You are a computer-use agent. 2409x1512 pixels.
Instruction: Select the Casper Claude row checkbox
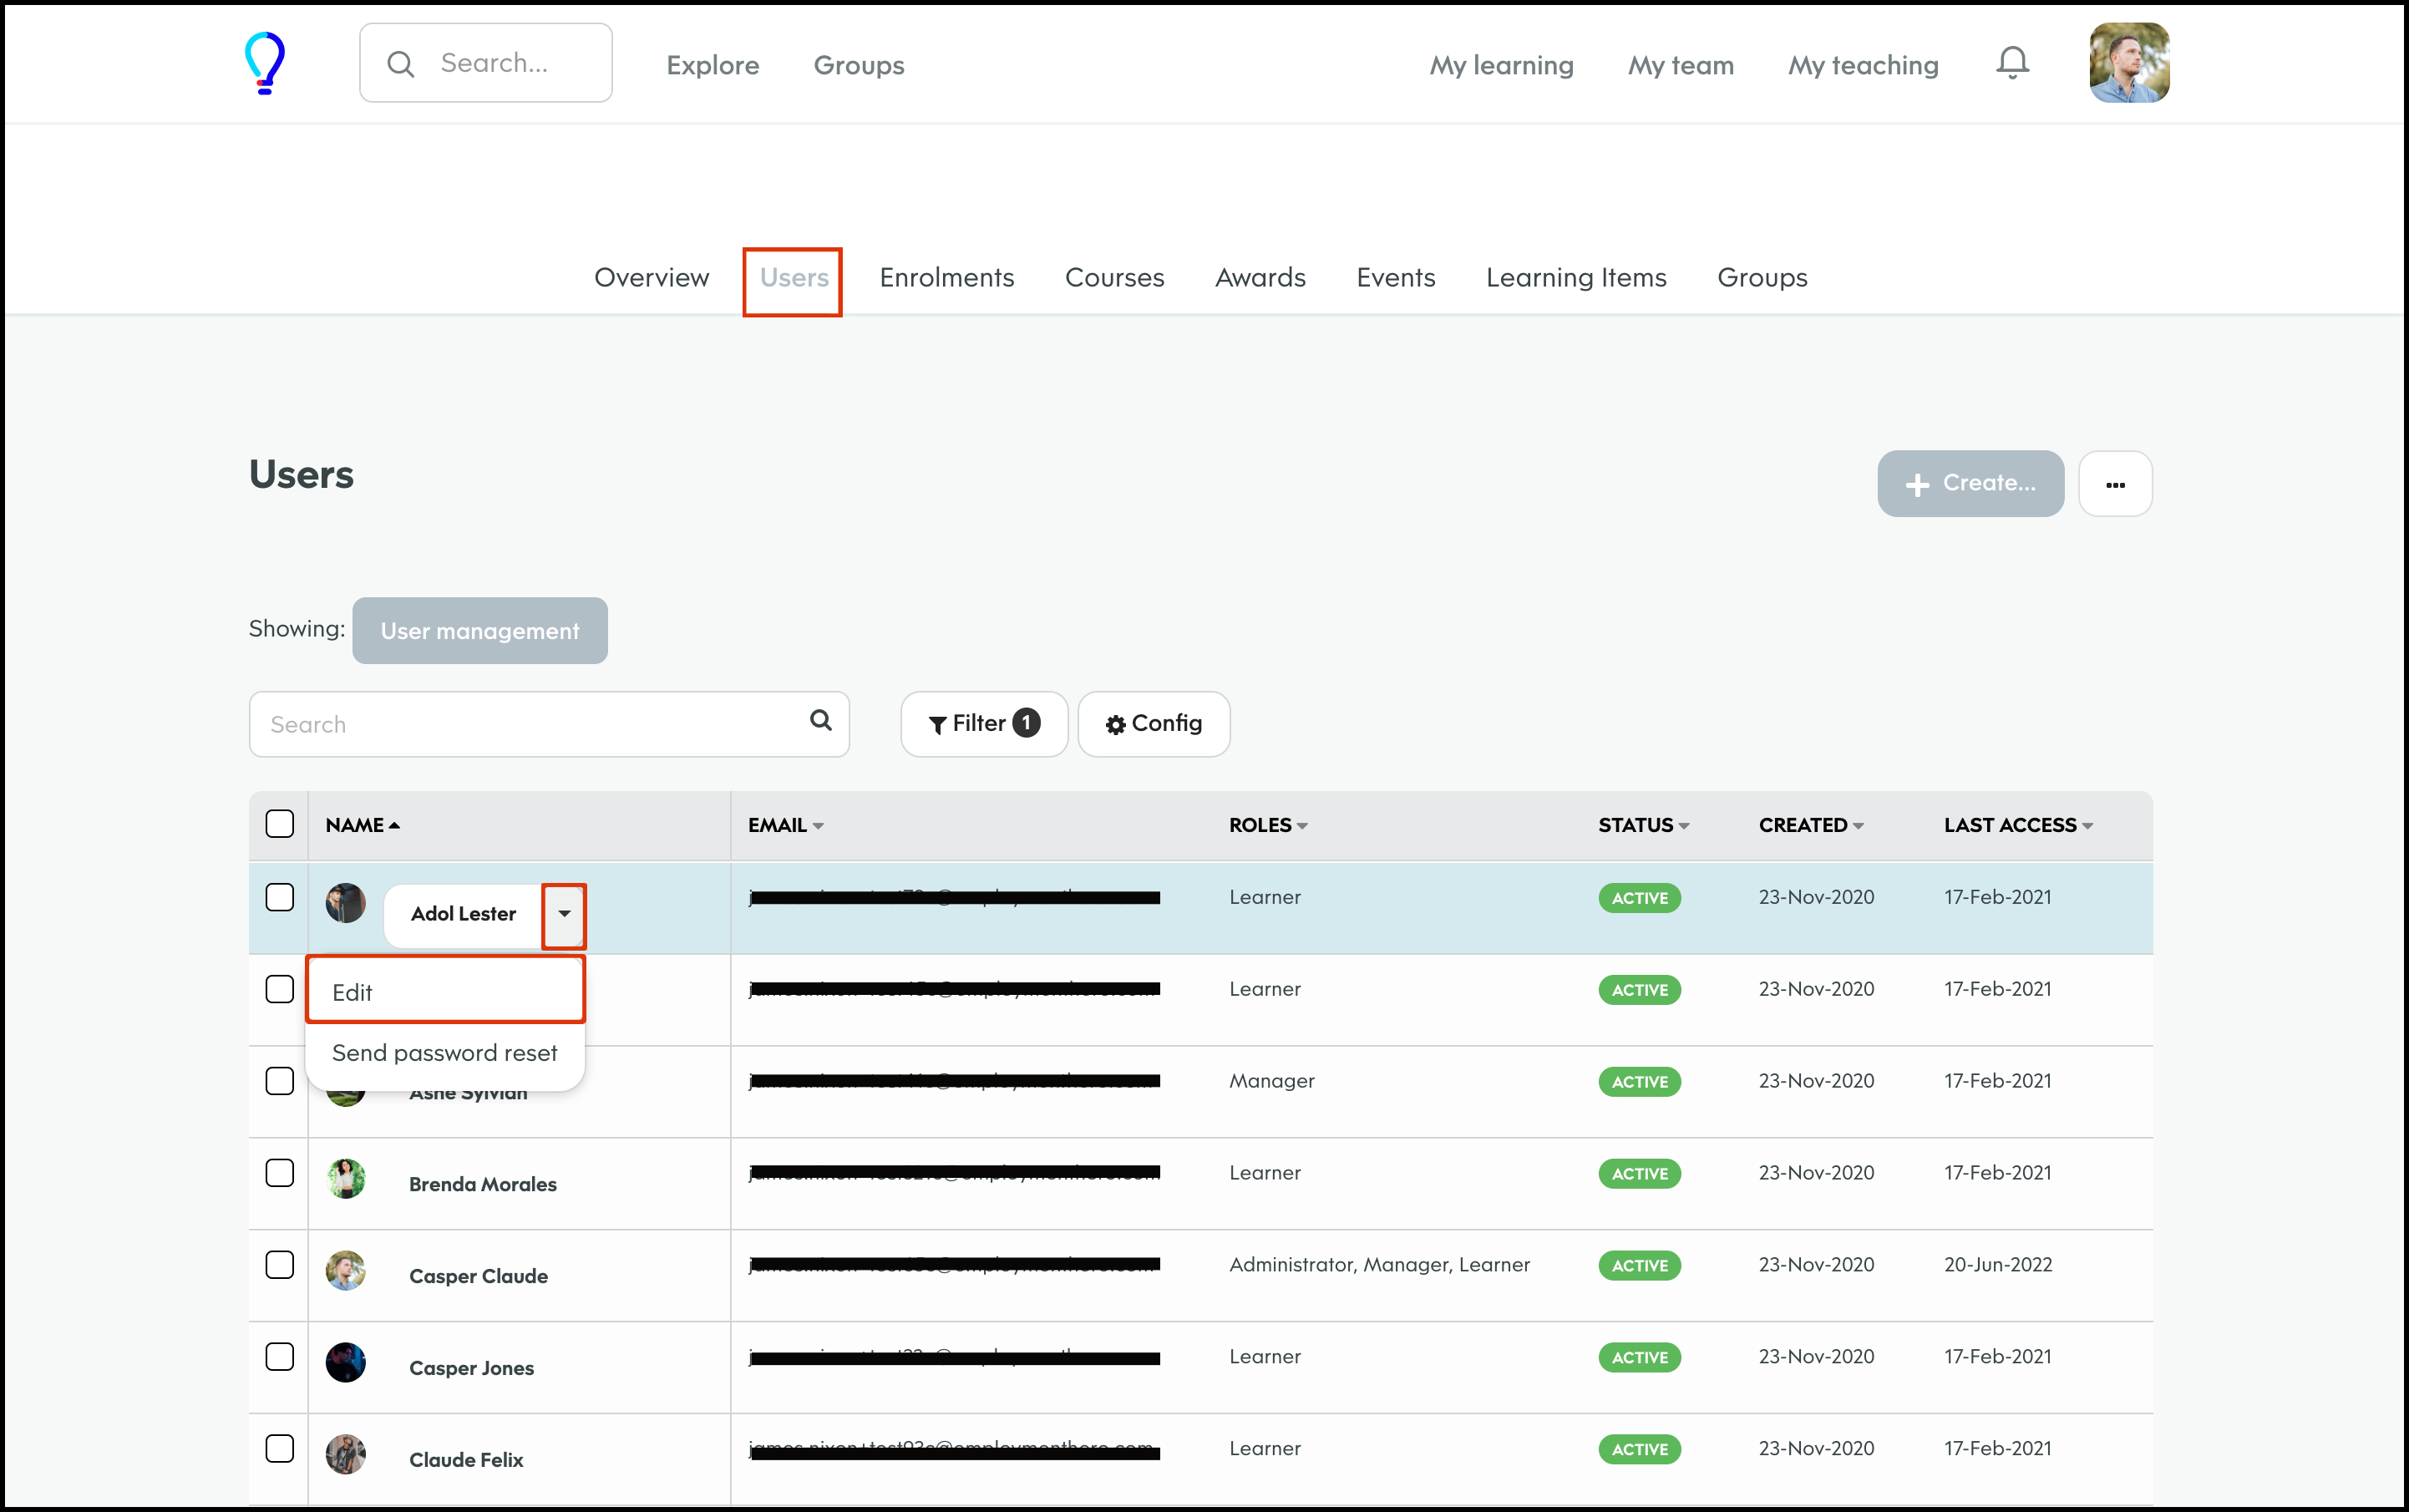280,1265
